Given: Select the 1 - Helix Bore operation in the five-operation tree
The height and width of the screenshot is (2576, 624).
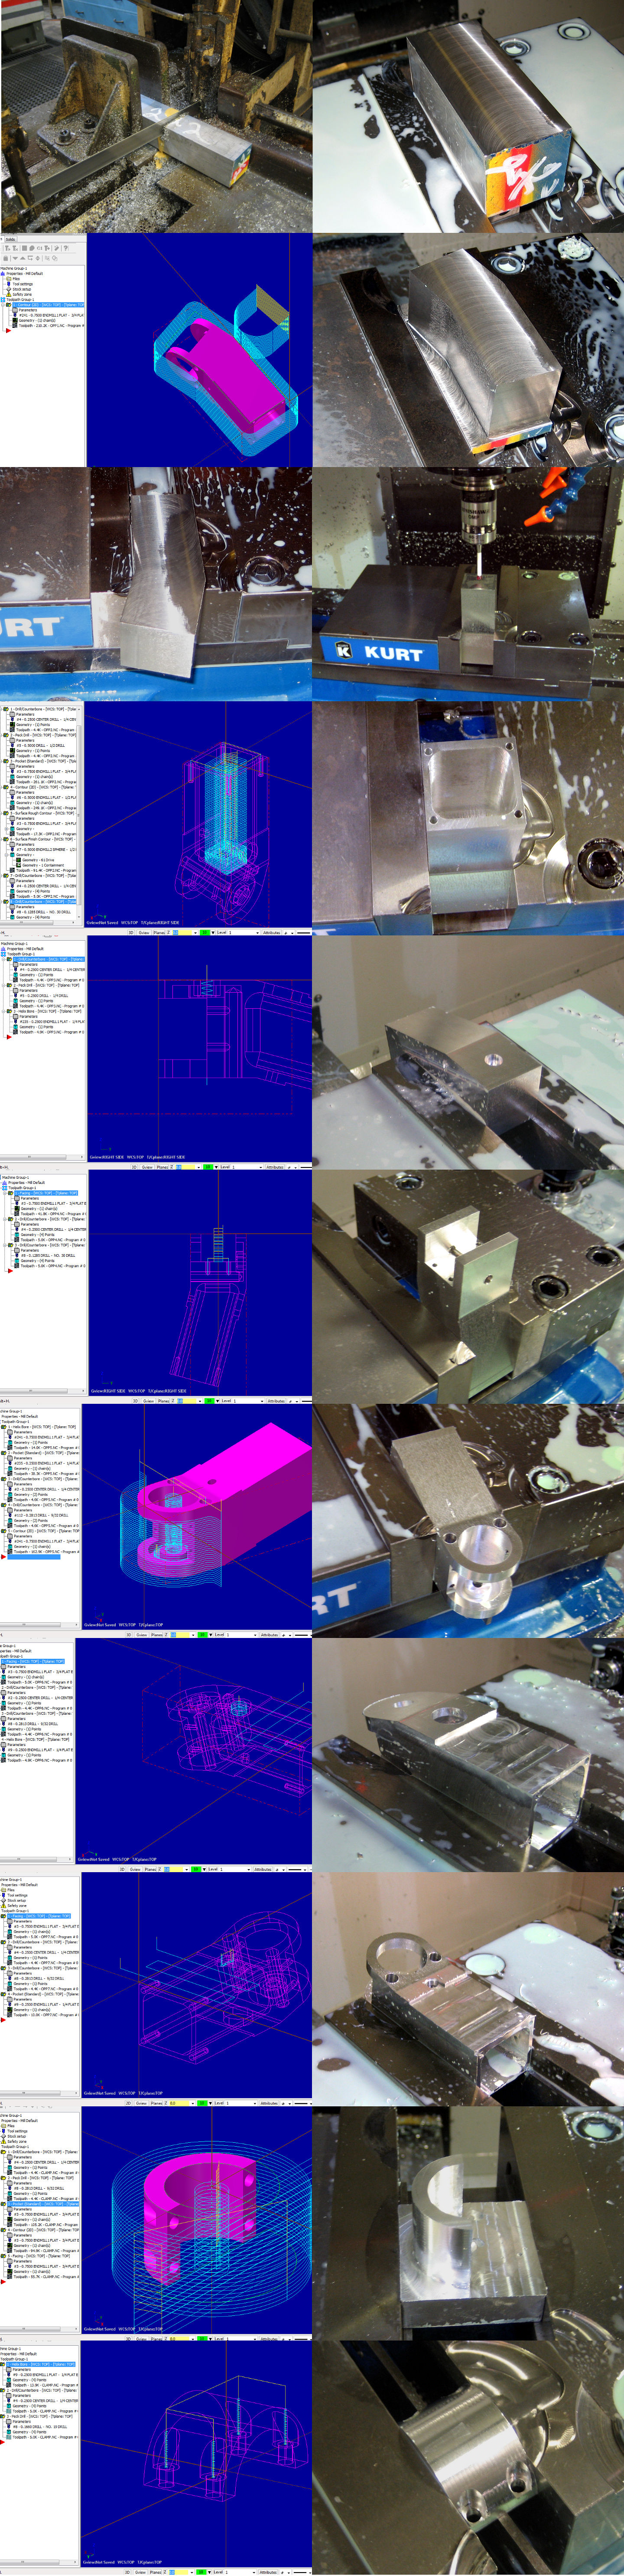Looking at the screenshot, I should coord(43,1427).
